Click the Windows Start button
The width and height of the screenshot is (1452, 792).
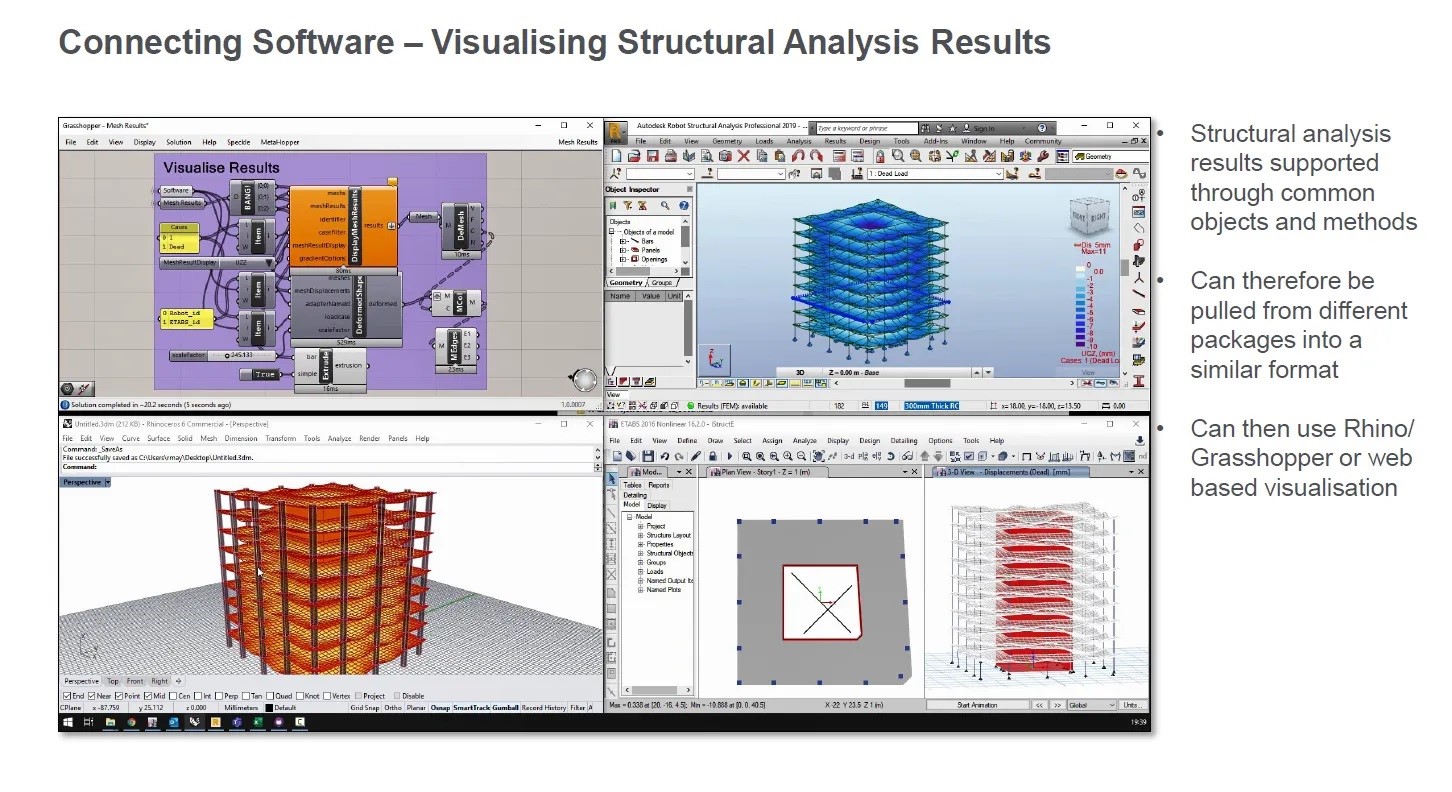point(69,722)
